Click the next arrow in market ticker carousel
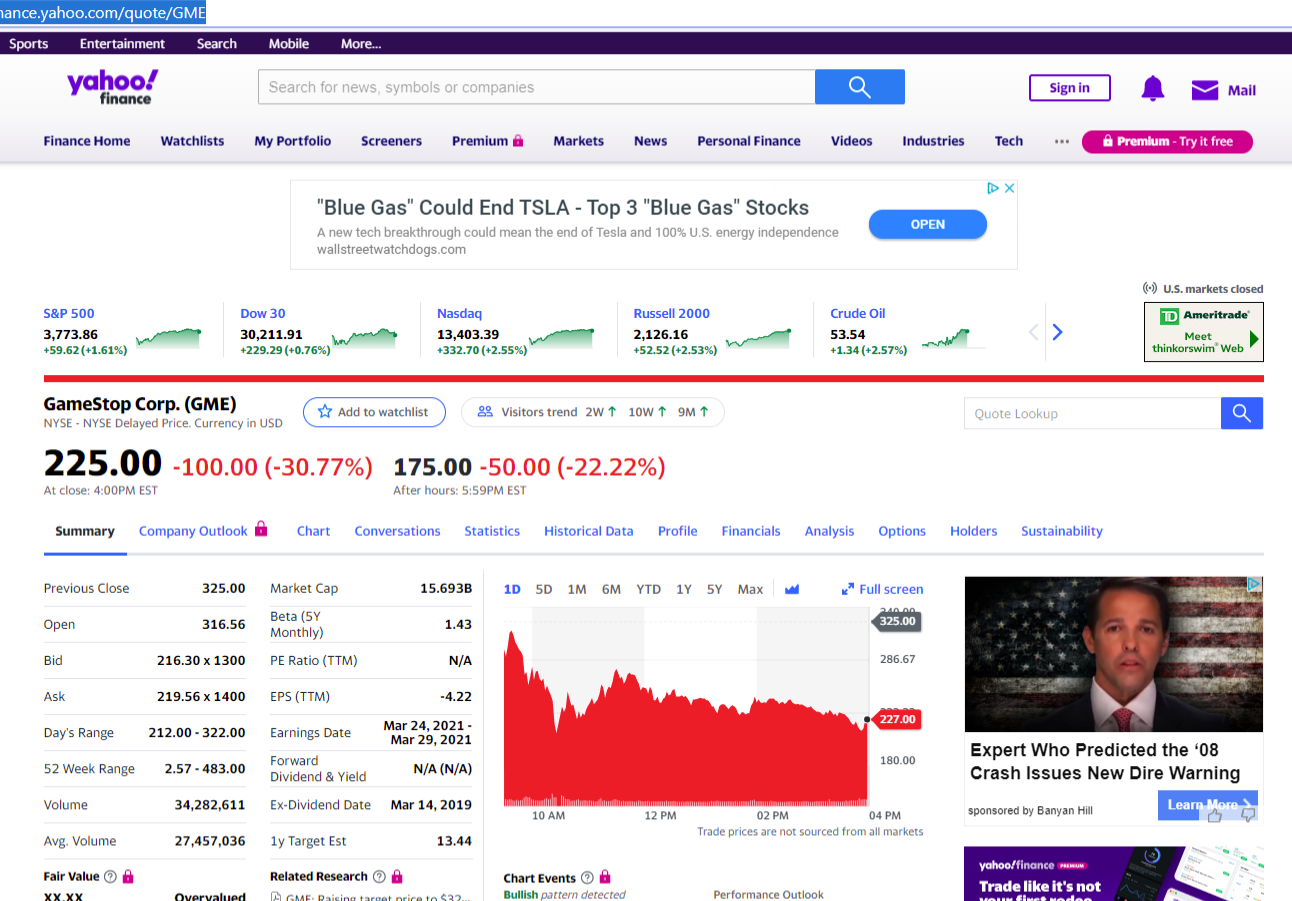The image size is (1292, 901). coord(1058,332)
